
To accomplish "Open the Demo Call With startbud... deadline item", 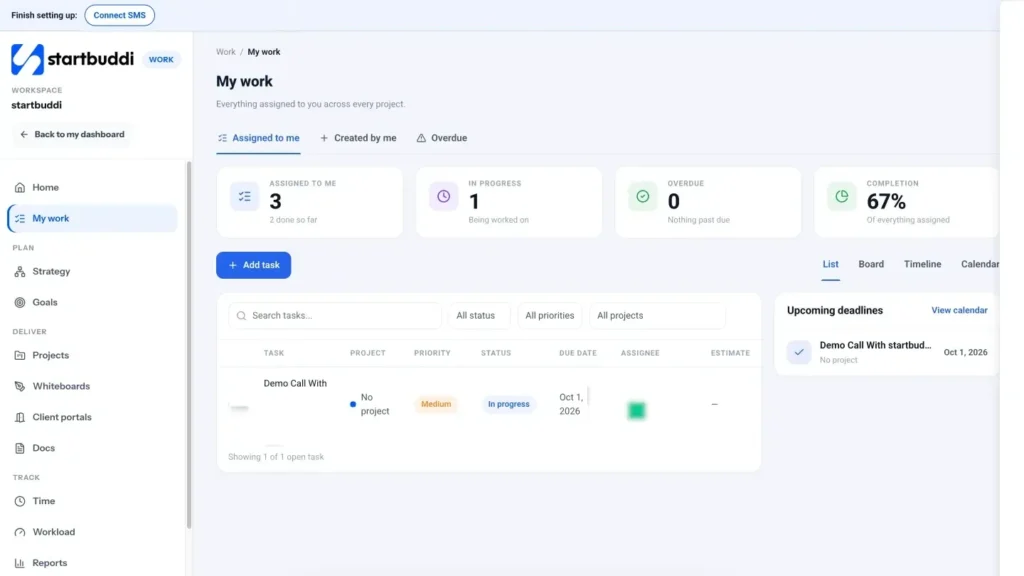I will [887, 352].
